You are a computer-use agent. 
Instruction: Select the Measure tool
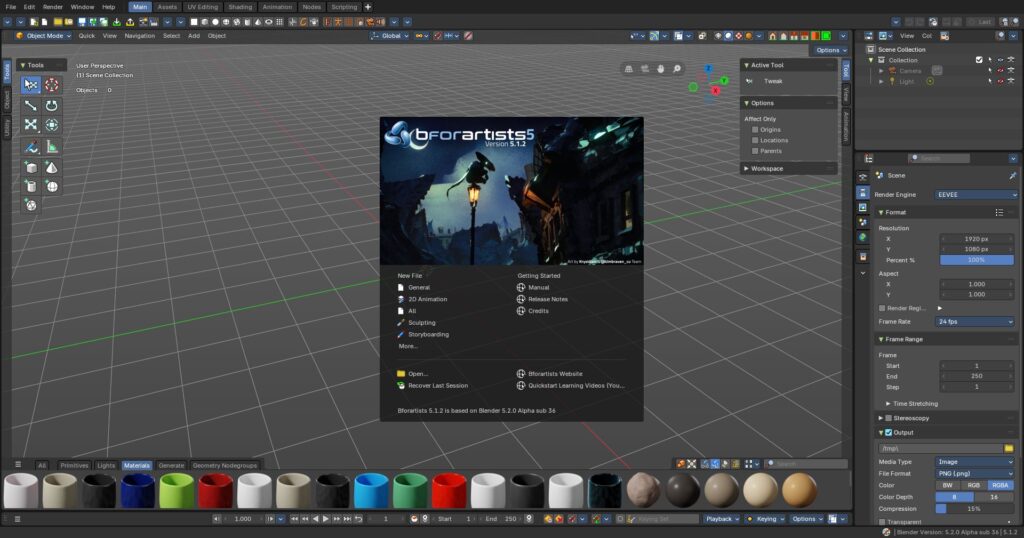click(52, 147)
